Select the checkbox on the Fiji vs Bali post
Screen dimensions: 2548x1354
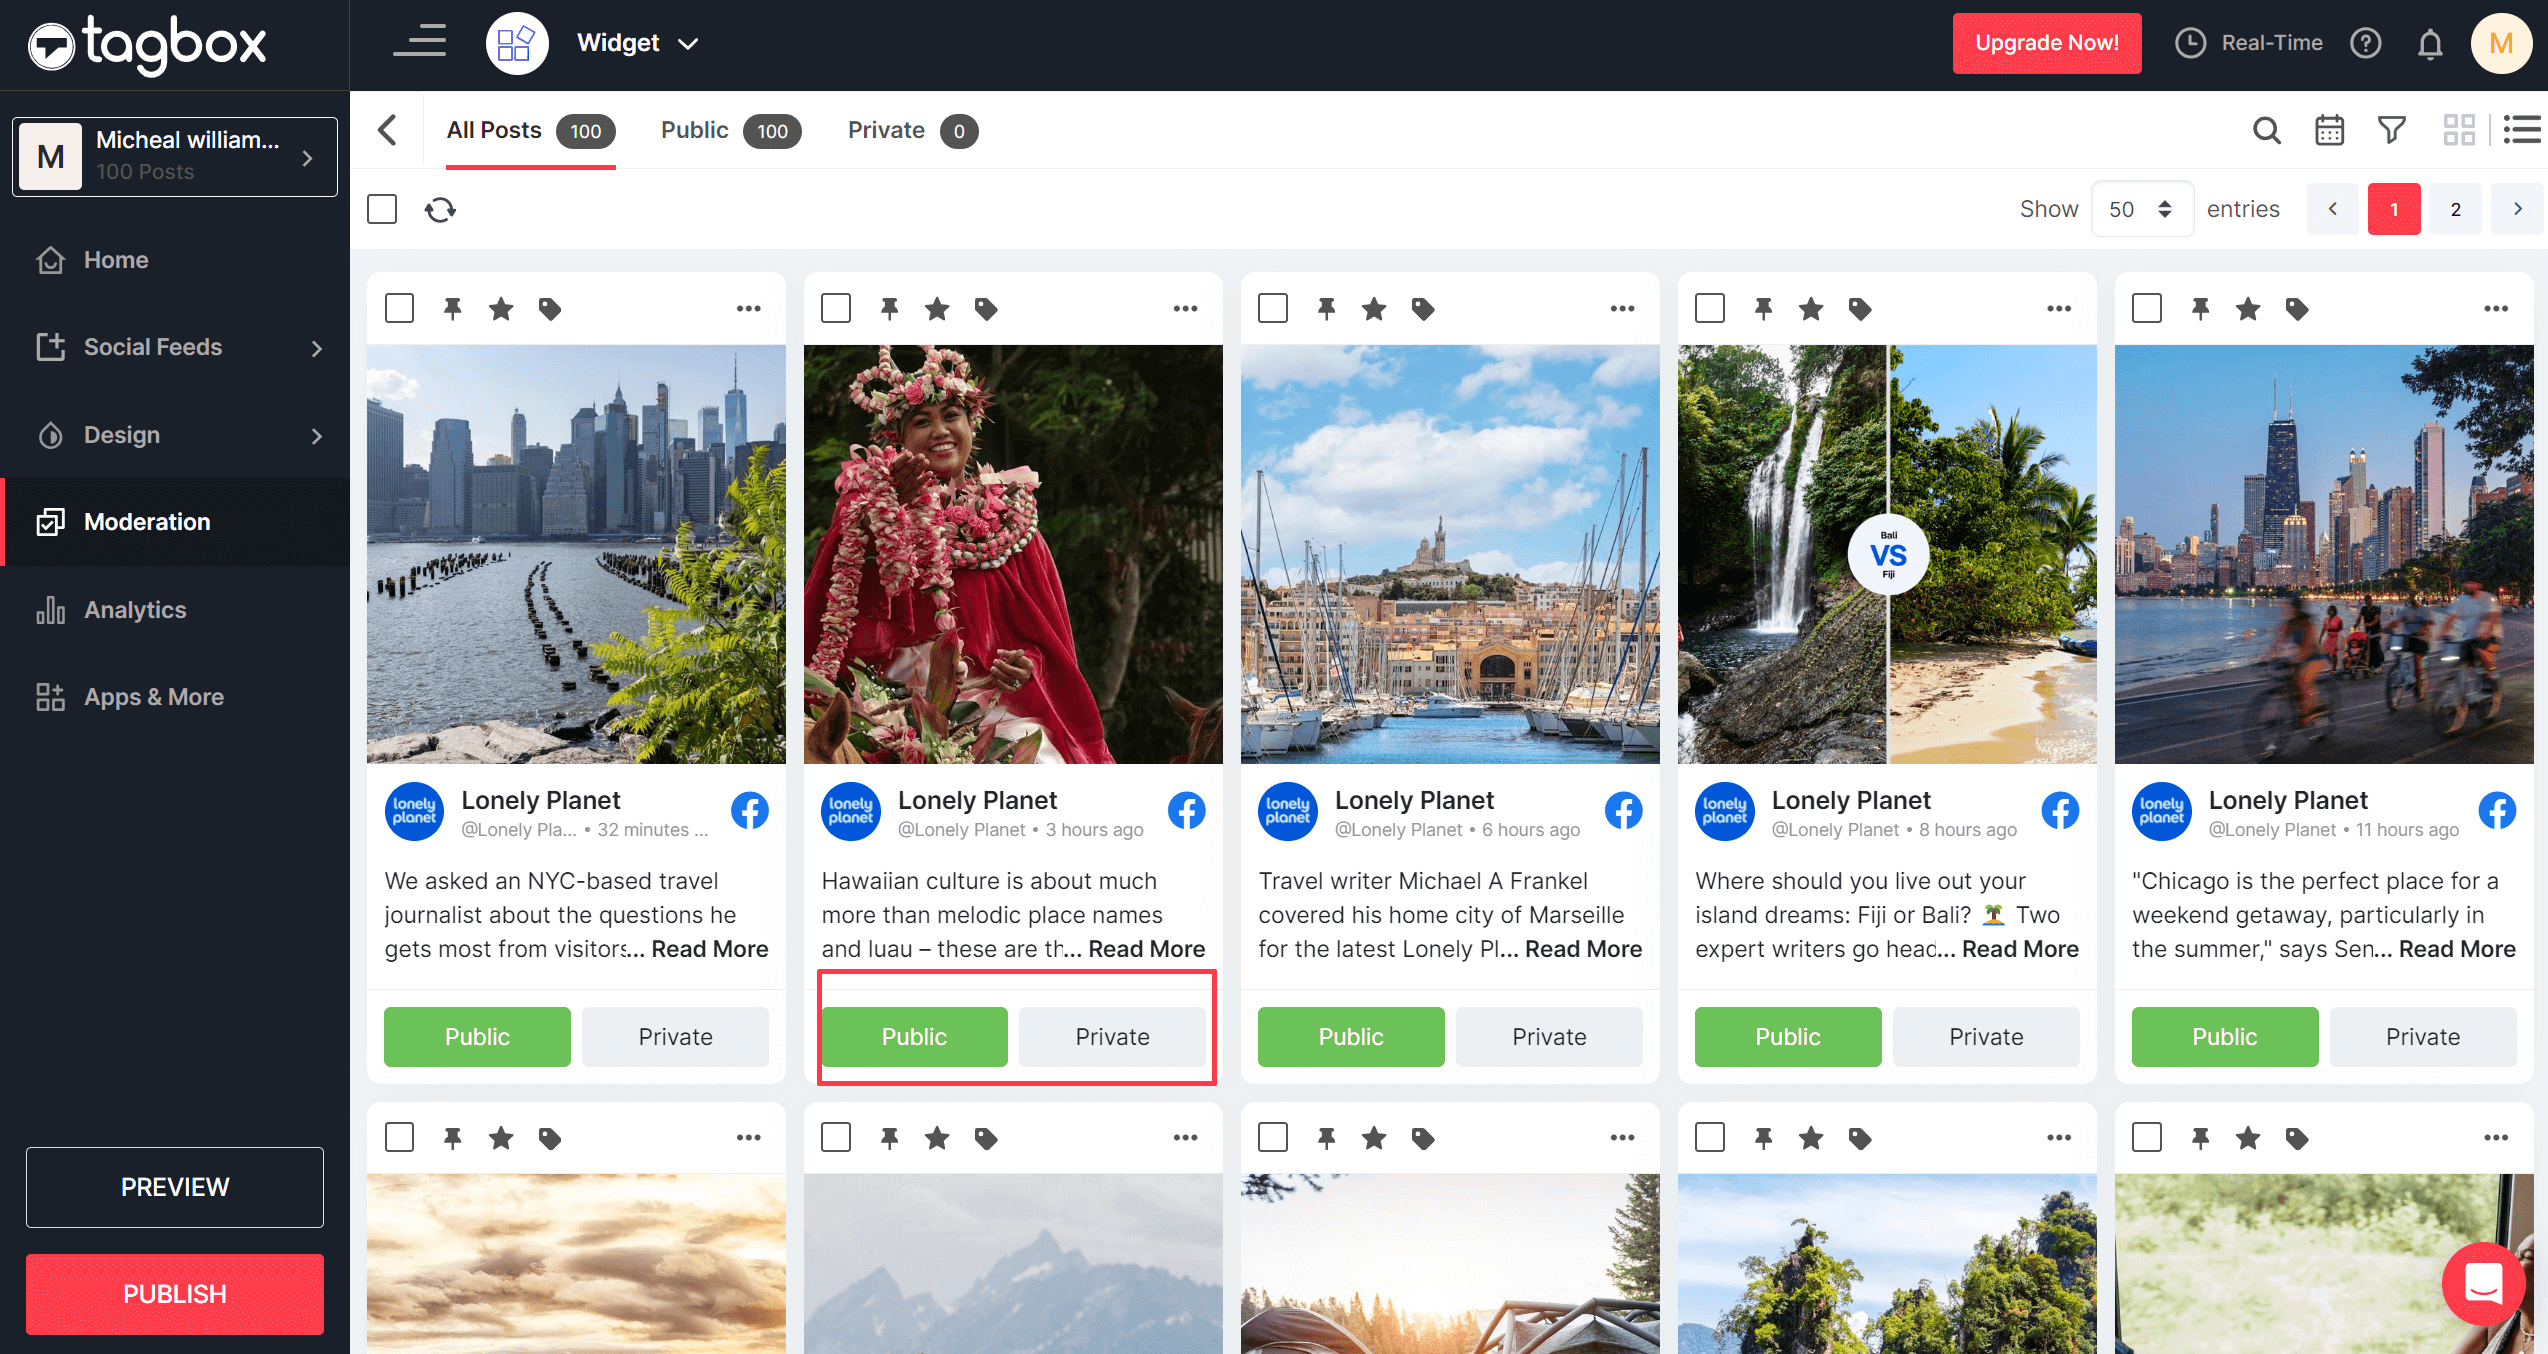1710,308
